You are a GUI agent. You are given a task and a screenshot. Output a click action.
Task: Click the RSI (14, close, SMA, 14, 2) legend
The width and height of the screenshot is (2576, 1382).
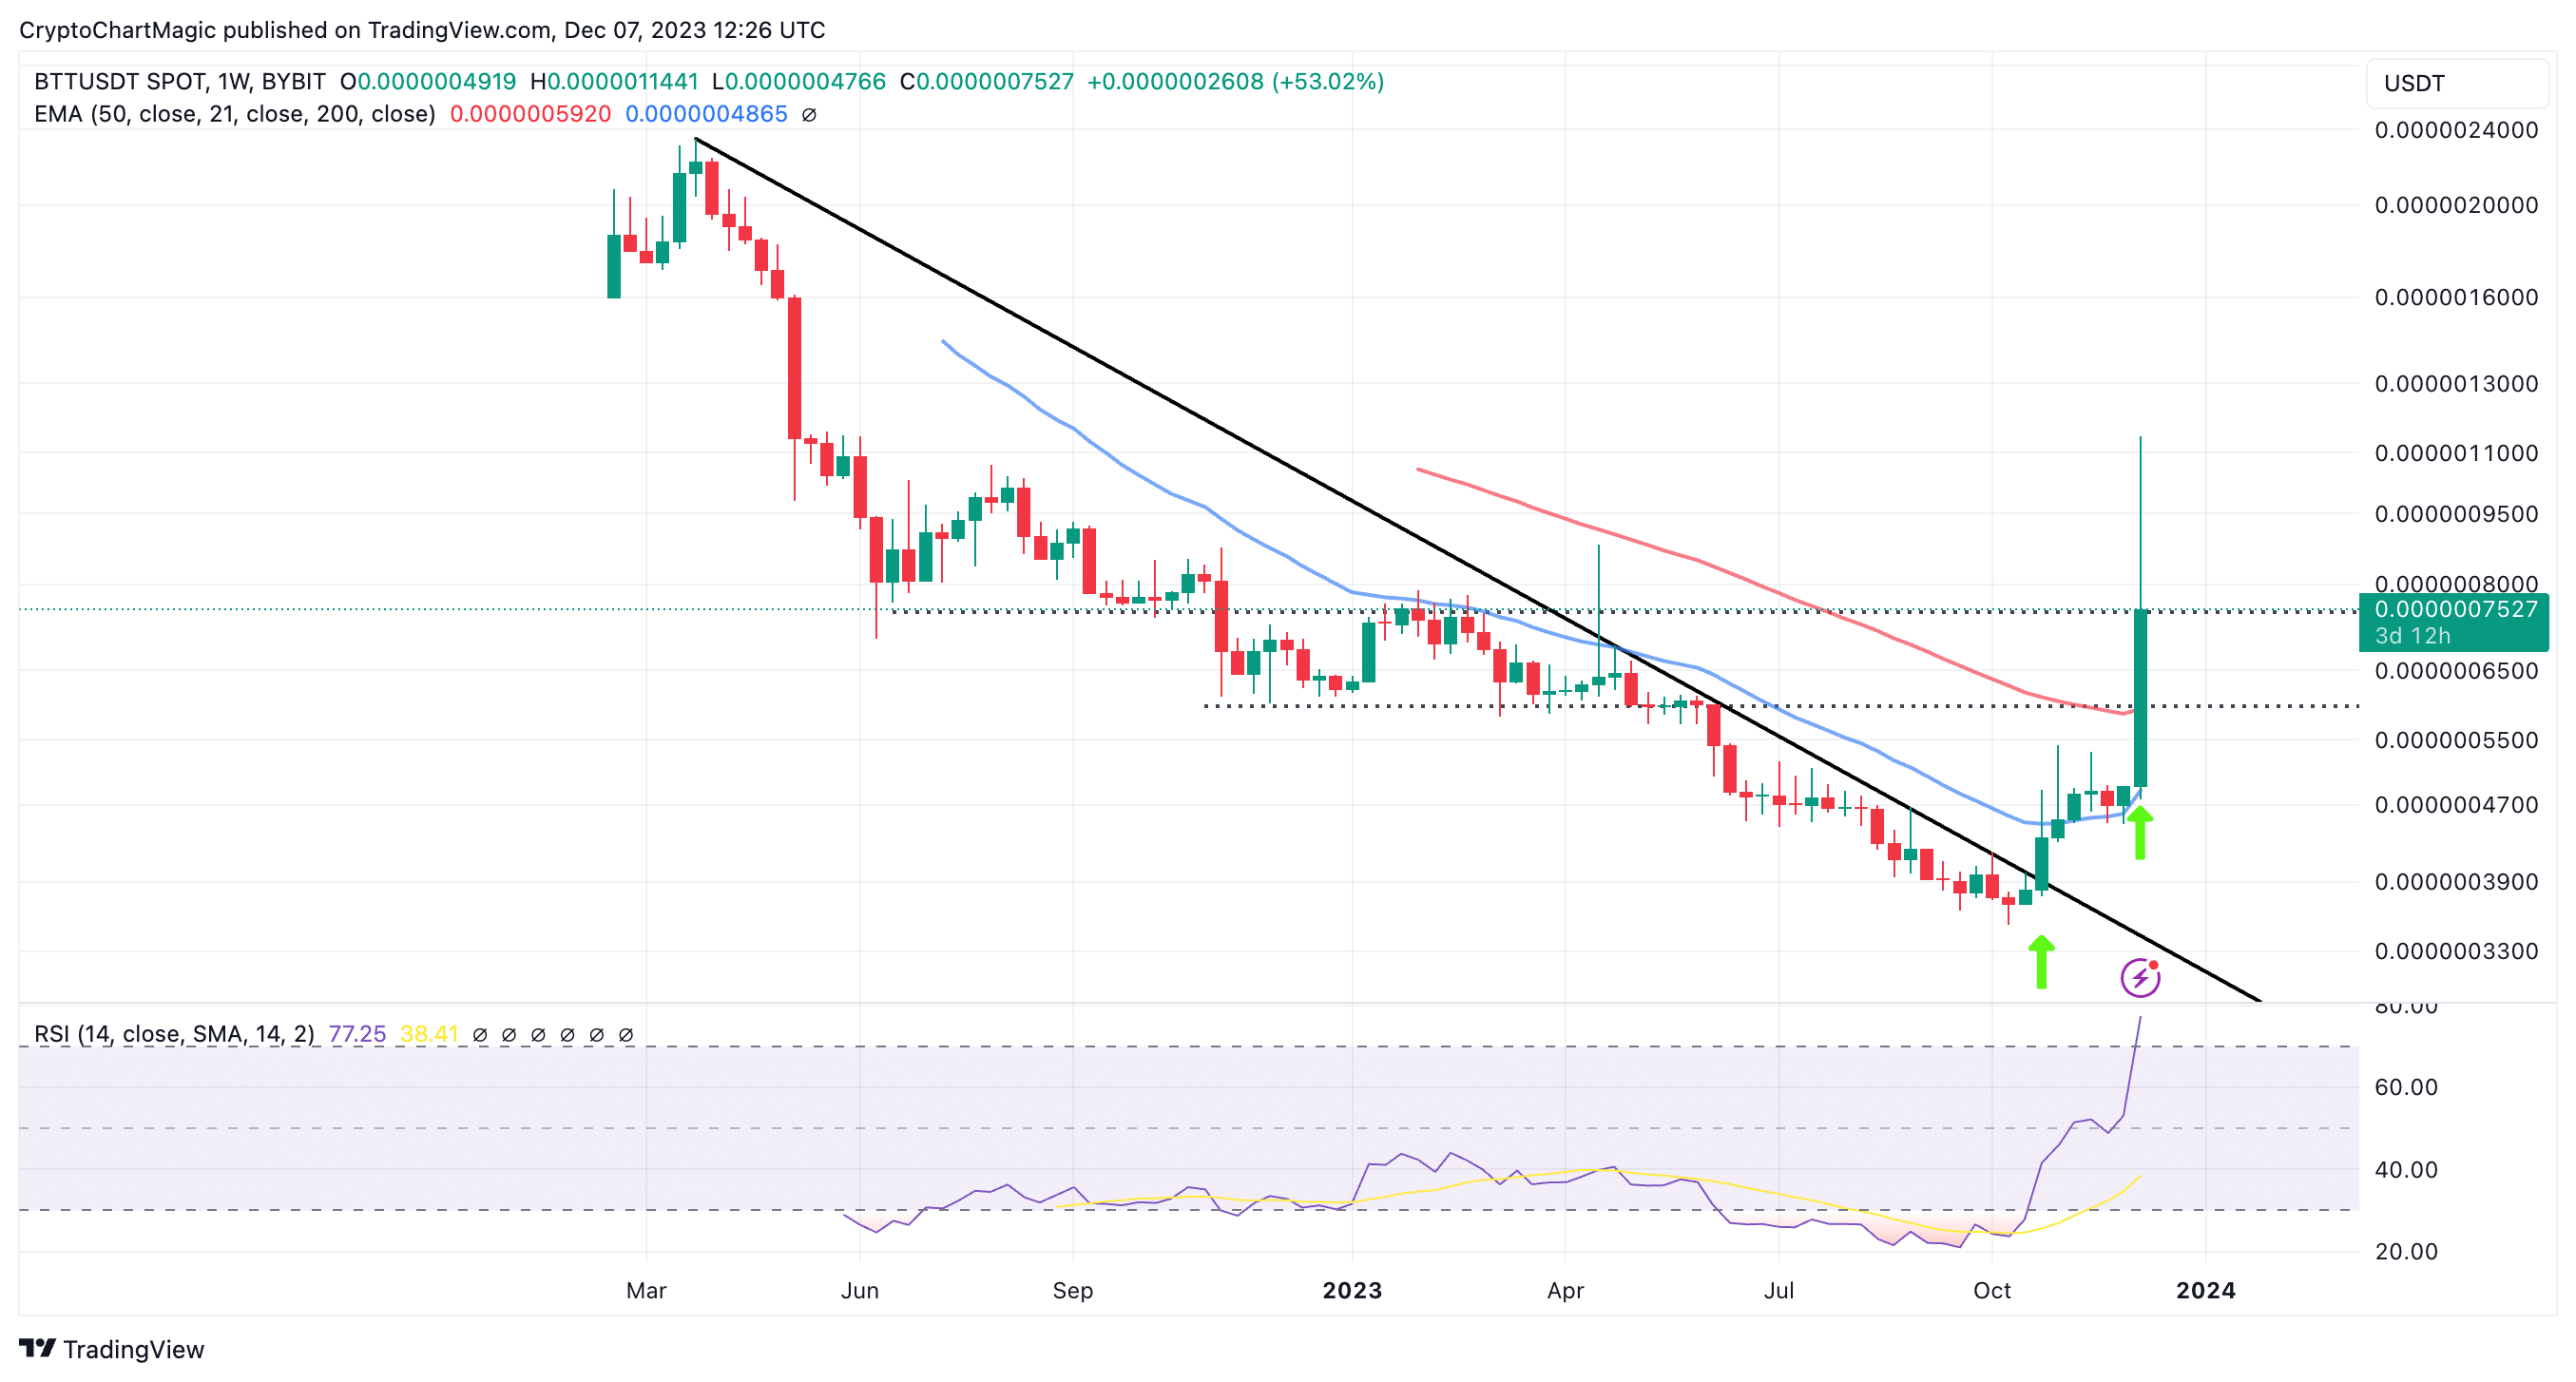click(x=174, y=1033)
